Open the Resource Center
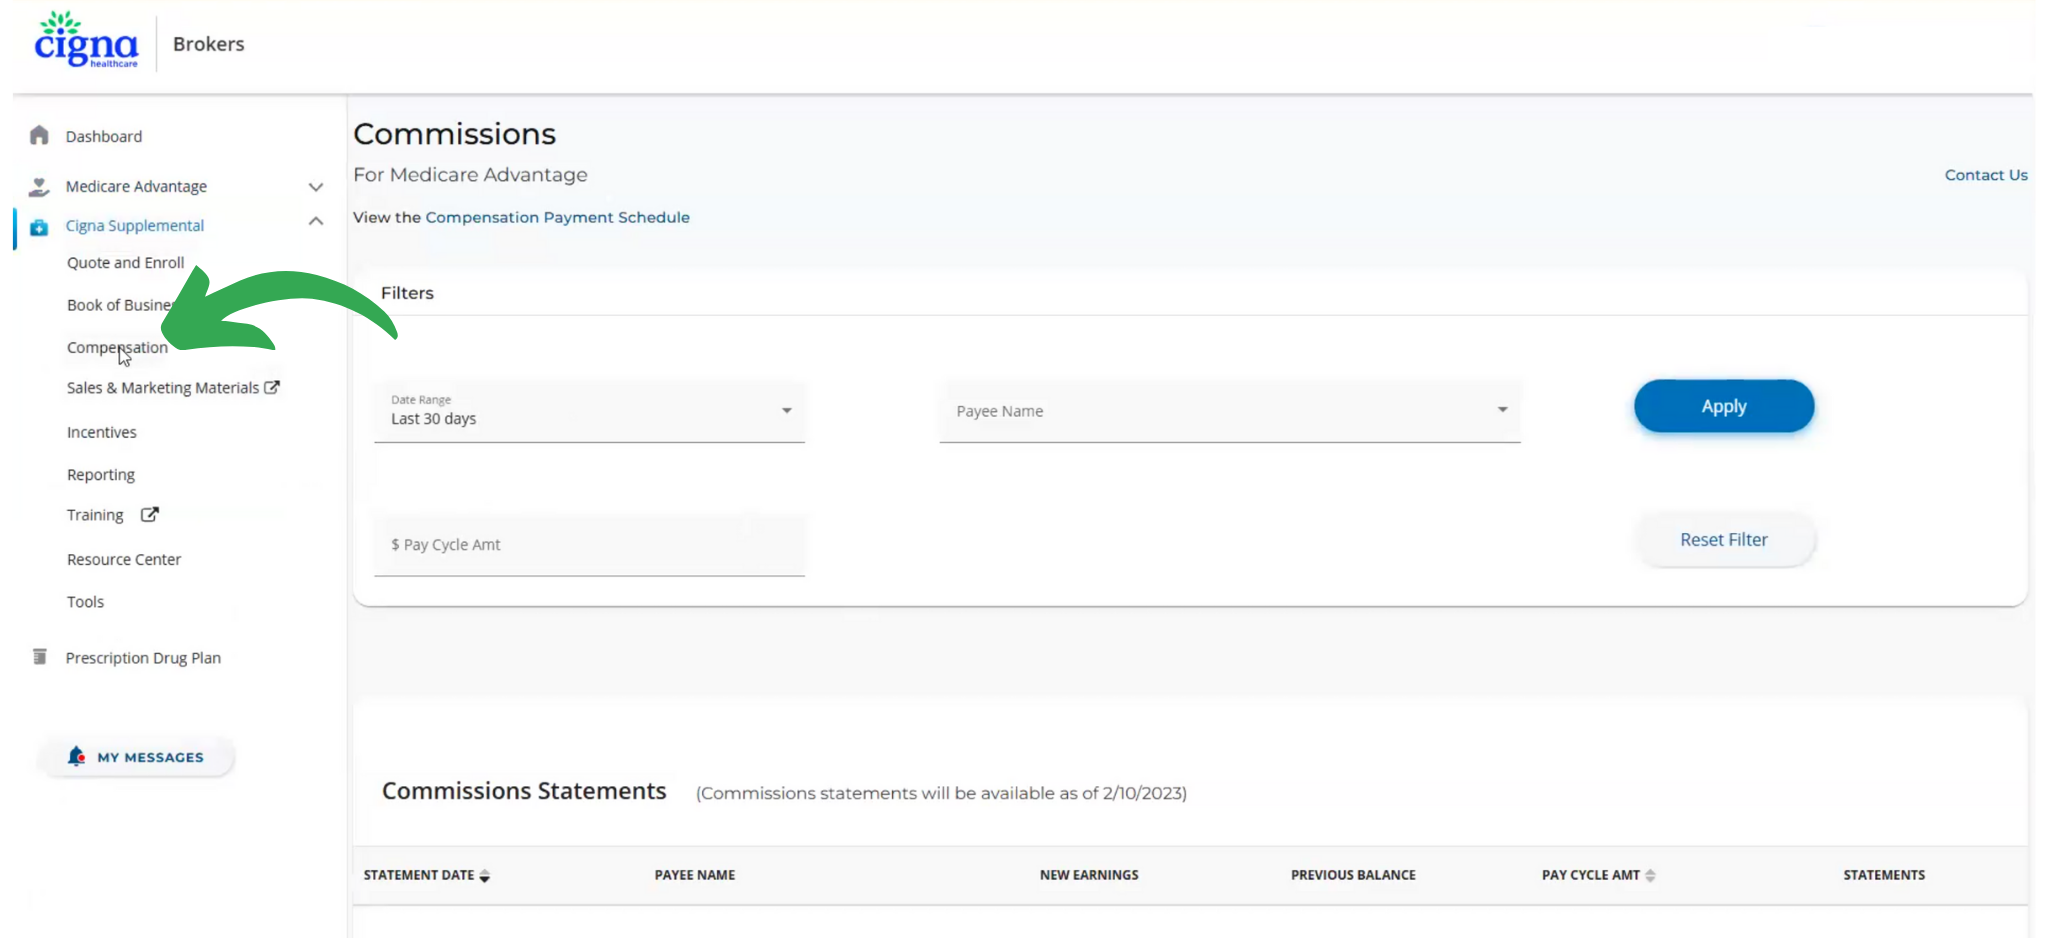Screen dimensions: 2048x938 click(124, 559)
